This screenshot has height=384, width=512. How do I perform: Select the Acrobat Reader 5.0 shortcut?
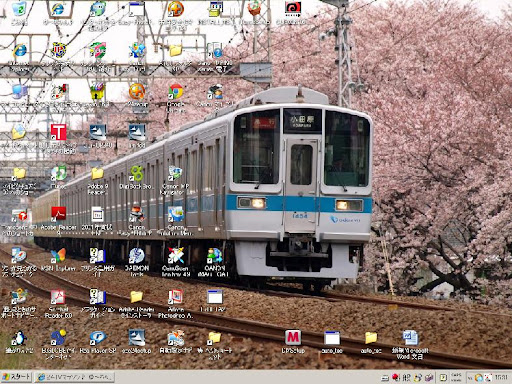click(58, 297)
